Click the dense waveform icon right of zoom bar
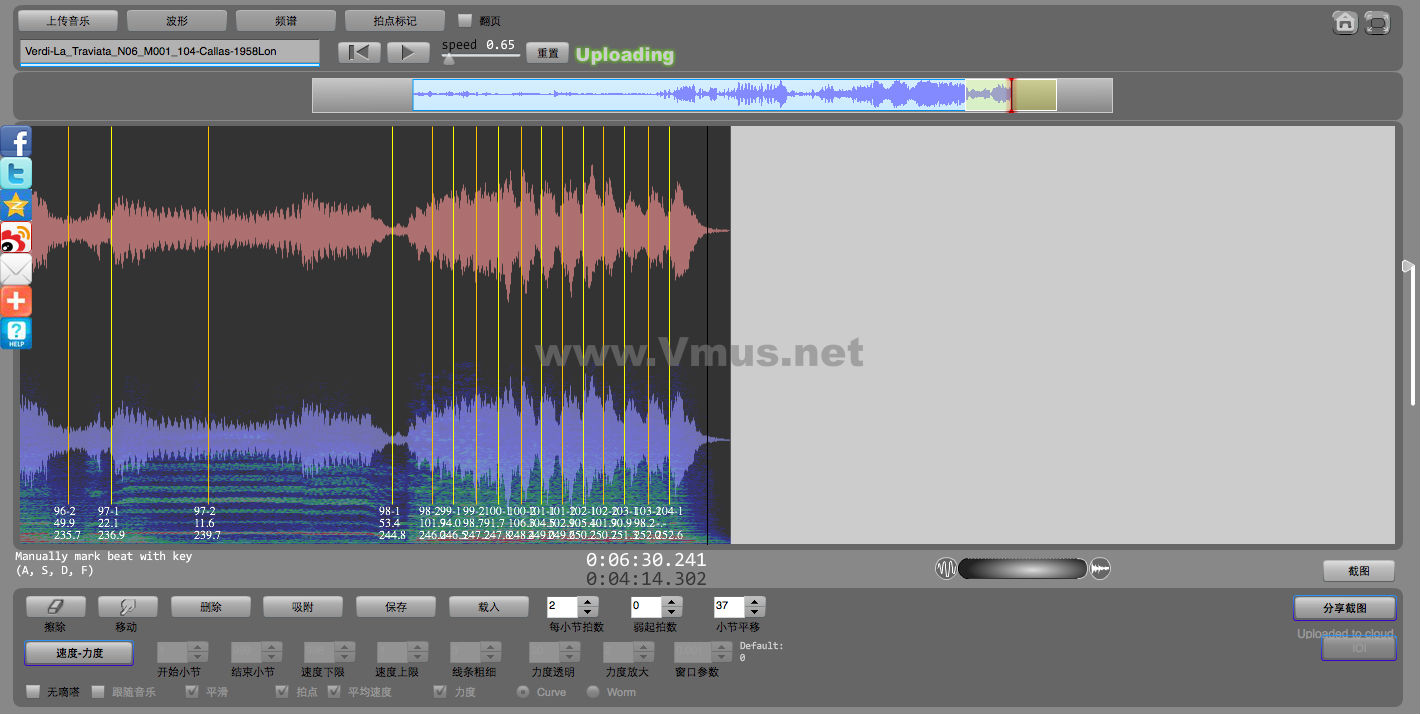This screenshot has height=714, width=1420. pyautogui.click(x=1100, y=569)
